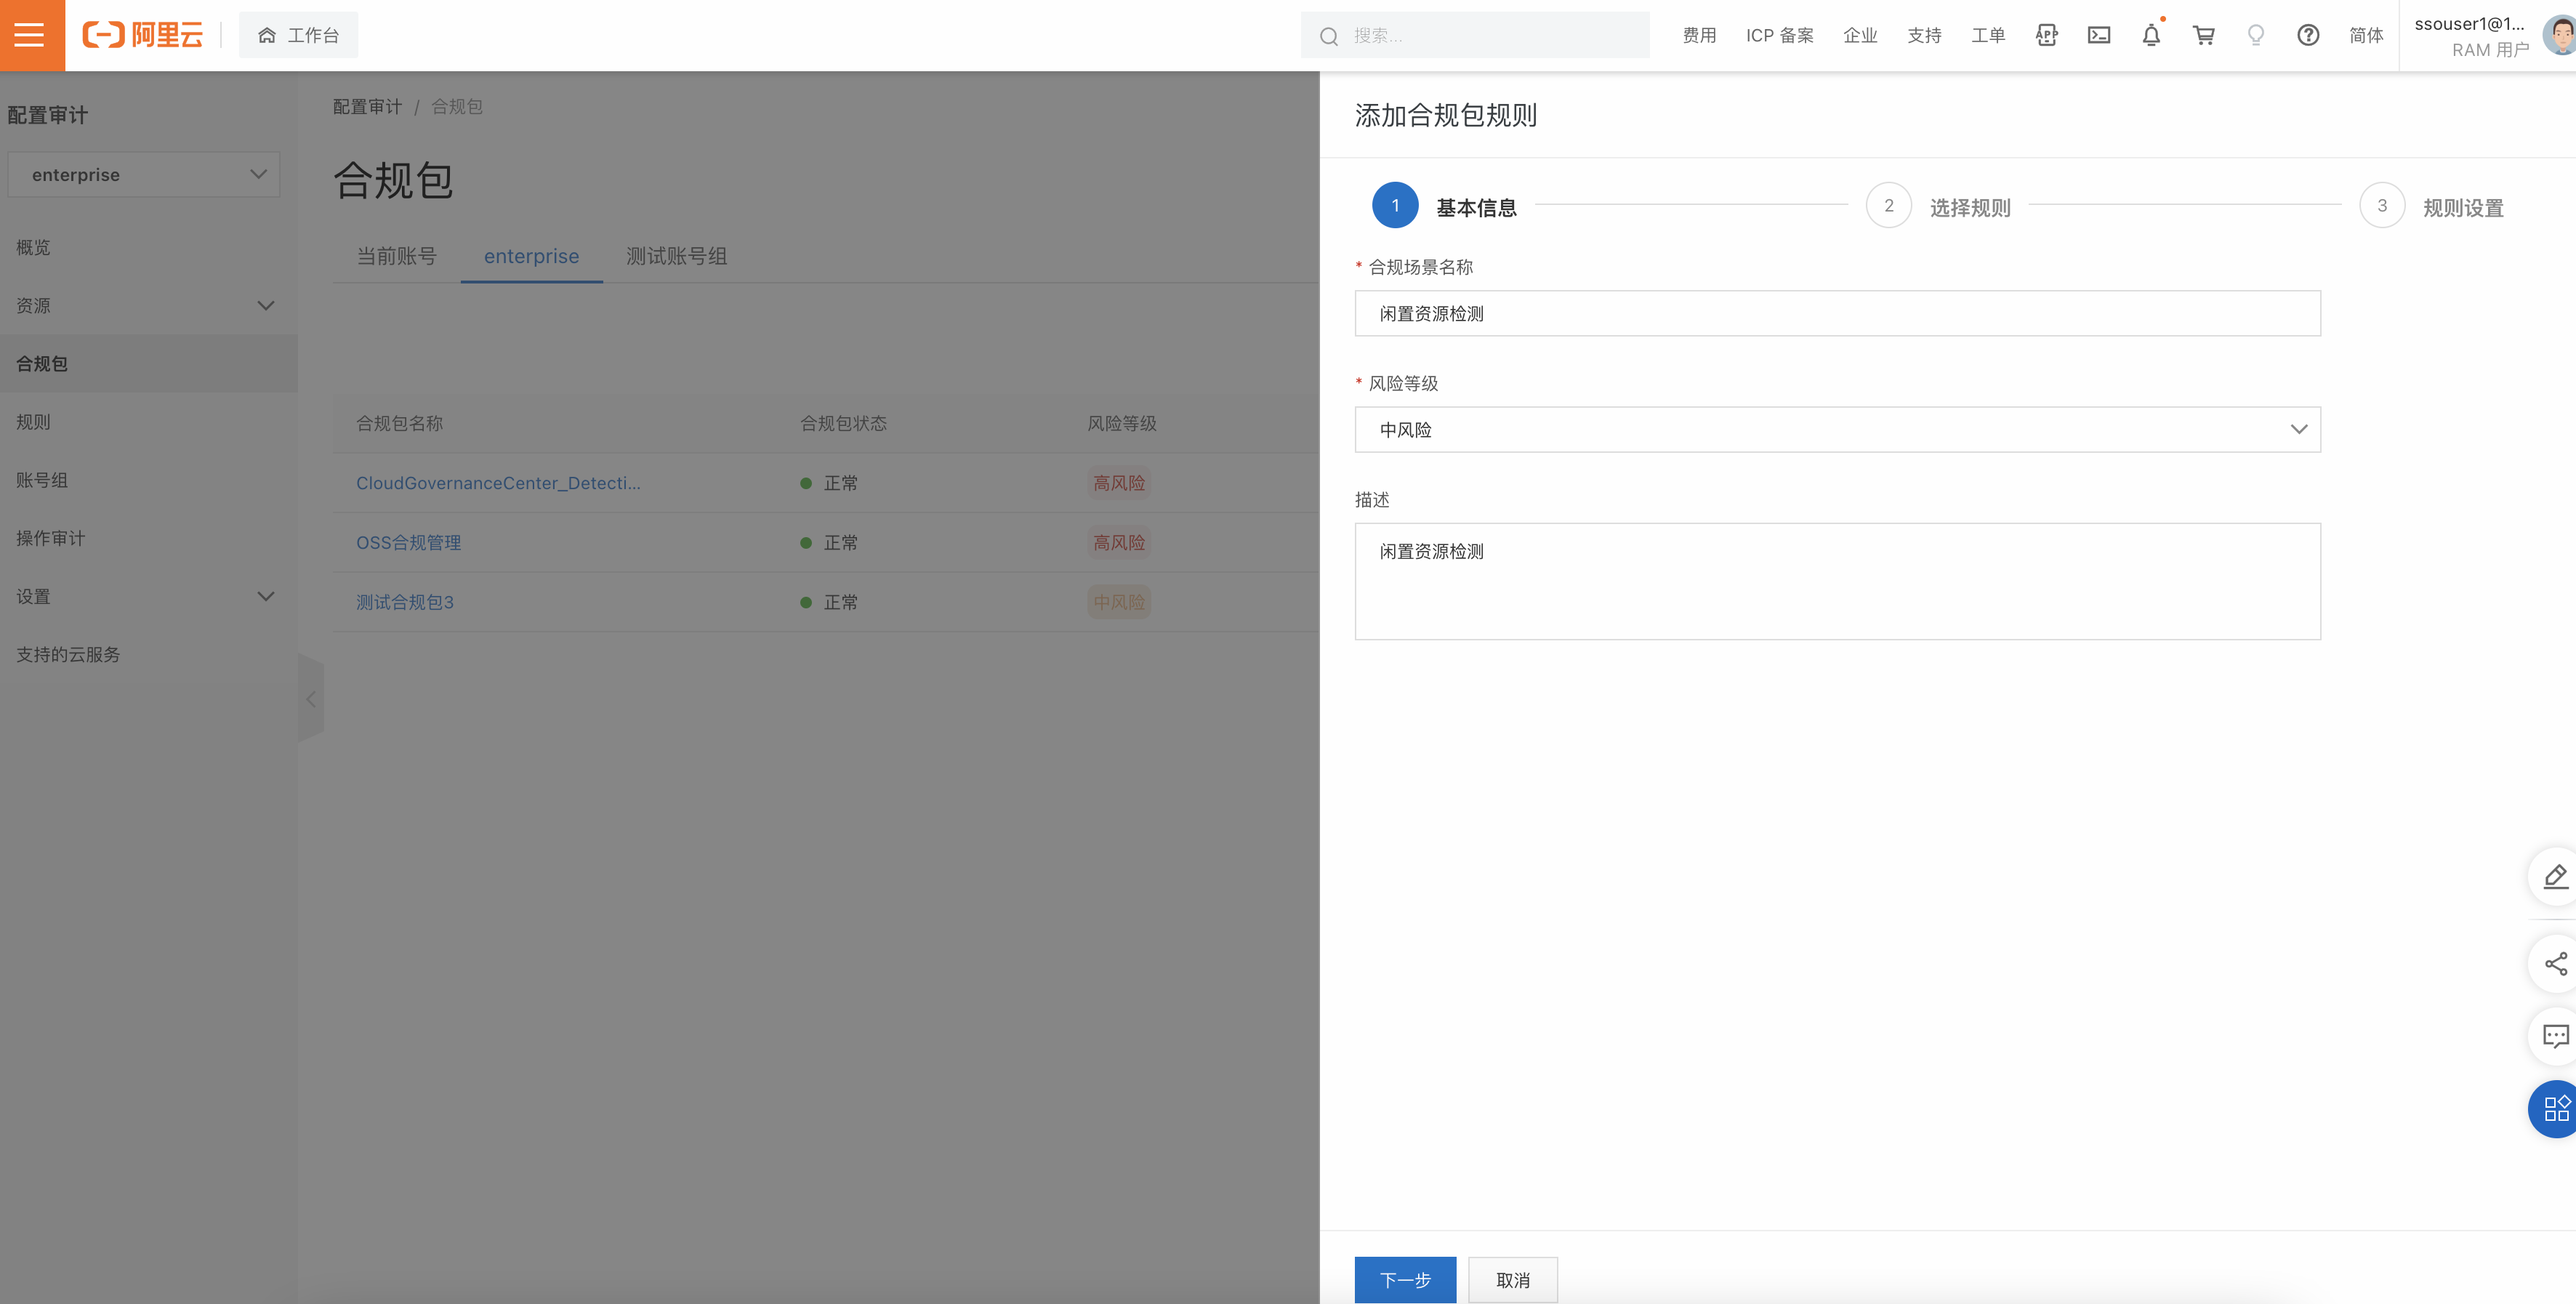Screen dimensions: 2576x1304
Task: Open the 风险等级 dropdown
Action: point(1837,429)
